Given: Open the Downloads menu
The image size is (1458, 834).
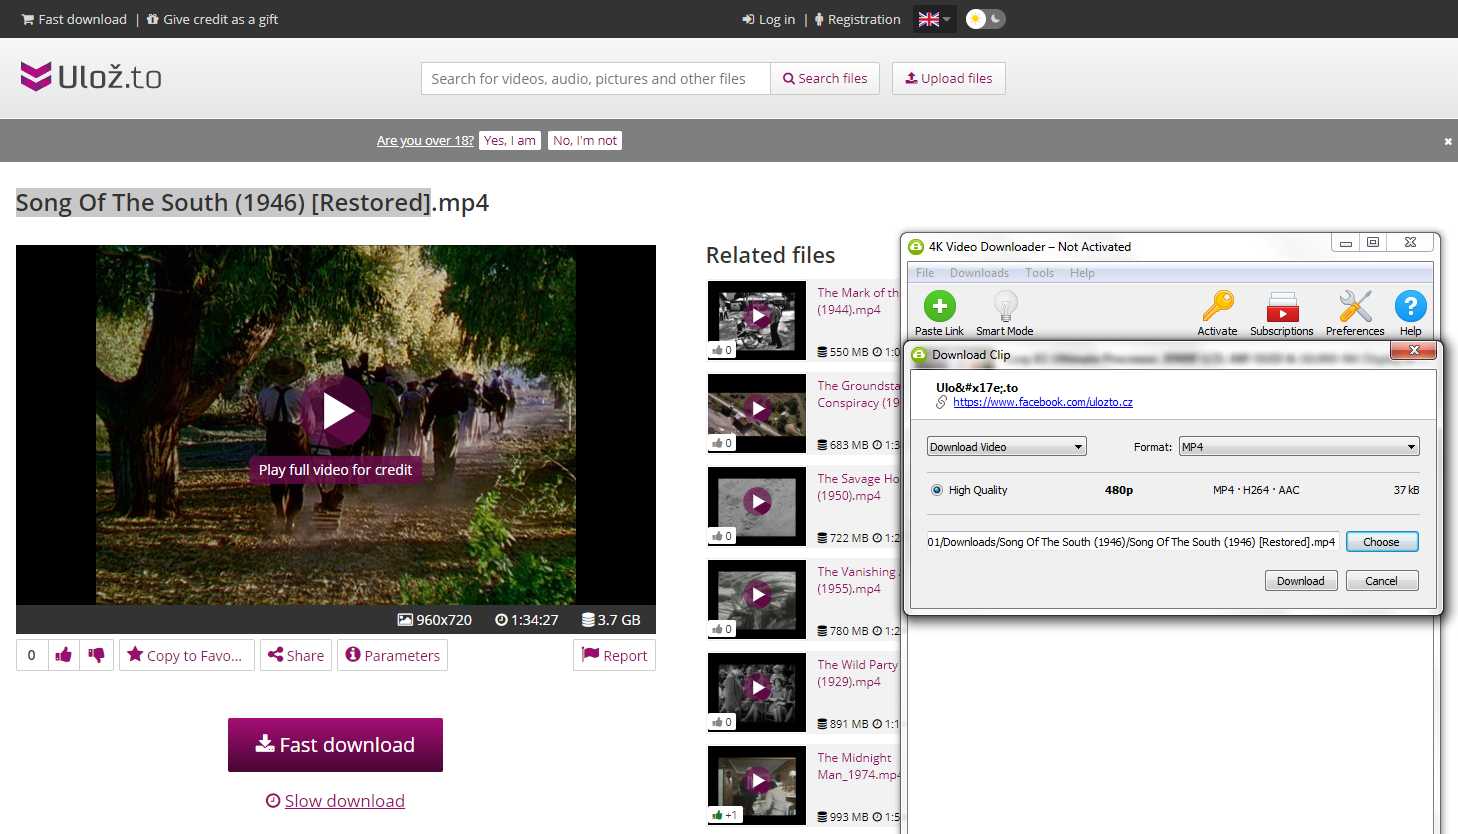Looking at the screenshot, I should (979, 273).
